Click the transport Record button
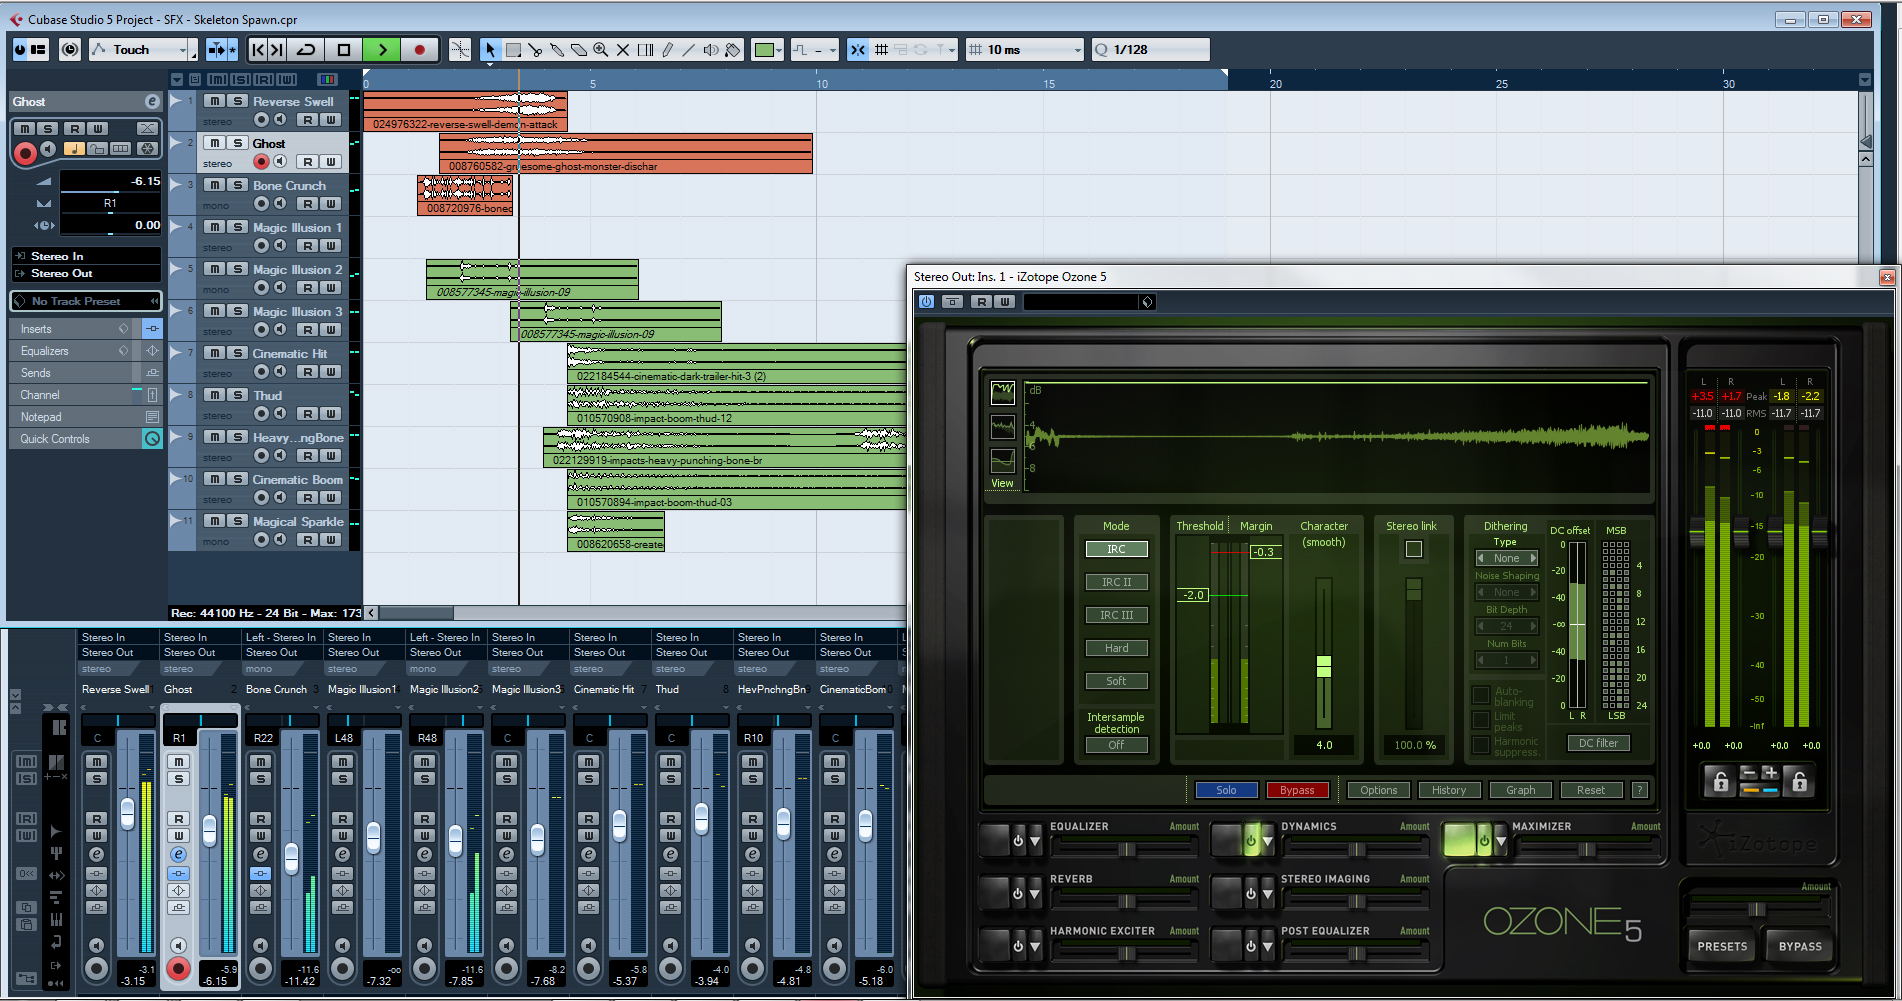This screenshot has height=1001, width=1902. [419, 50]
